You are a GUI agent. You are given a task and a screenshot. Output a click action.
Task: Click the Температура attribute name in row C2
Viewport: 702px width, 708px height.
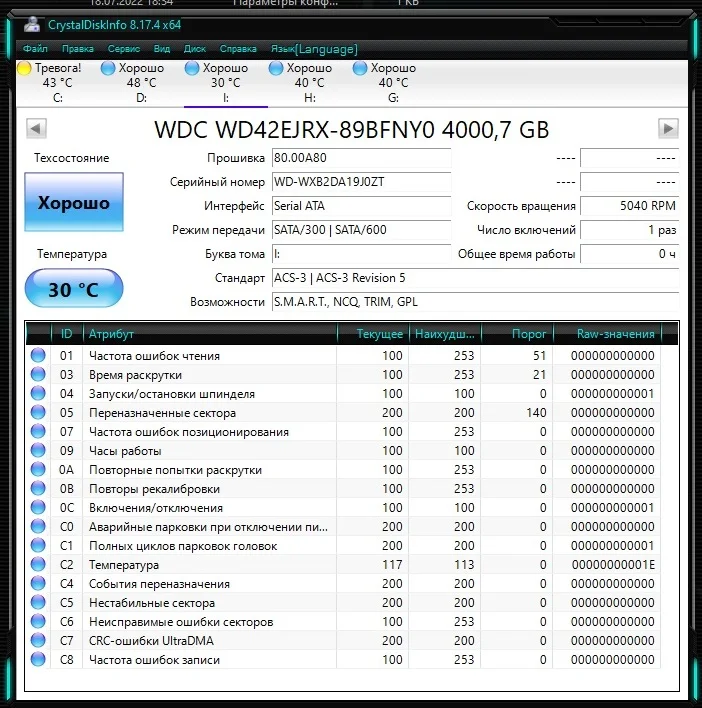coord(124,565)
